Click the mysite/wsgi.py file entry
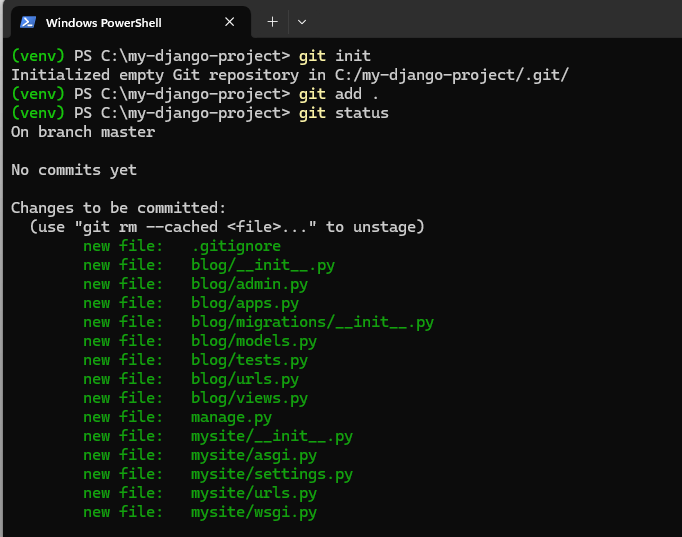Image resolution: width=682 pixels, height=537 pixels. [x=254, y=512]
